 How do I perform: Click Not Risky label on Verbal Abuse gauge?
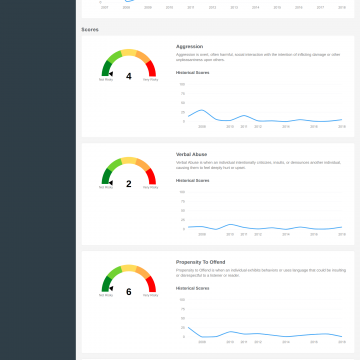click(x=106, y=187)
